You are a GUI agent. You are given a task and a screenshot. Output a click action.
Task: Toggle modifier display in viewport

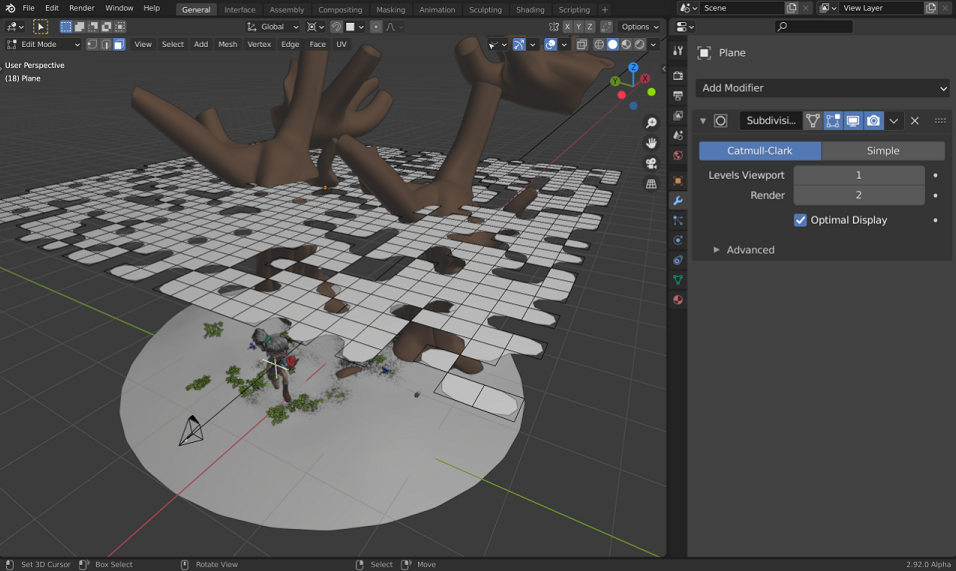coord(853,121)
